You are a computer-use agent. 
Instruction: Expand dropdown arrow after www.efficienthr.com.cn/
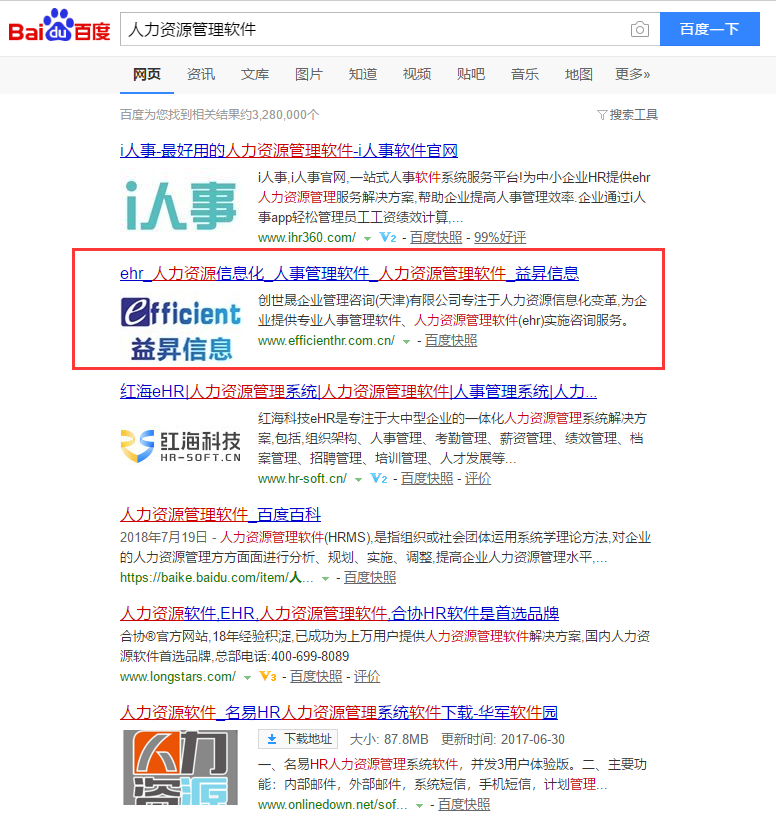[x=406, y=342]
